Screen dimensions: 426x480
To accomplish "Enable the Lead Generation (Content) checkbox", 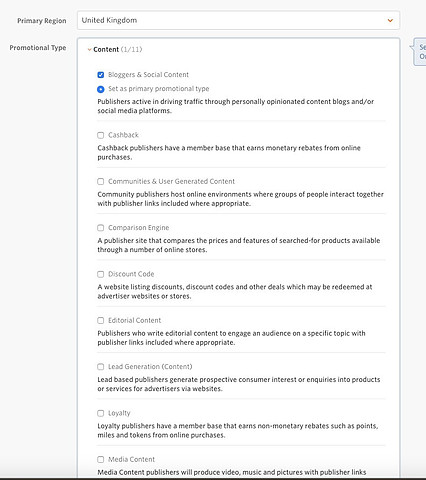I will 101,367.
